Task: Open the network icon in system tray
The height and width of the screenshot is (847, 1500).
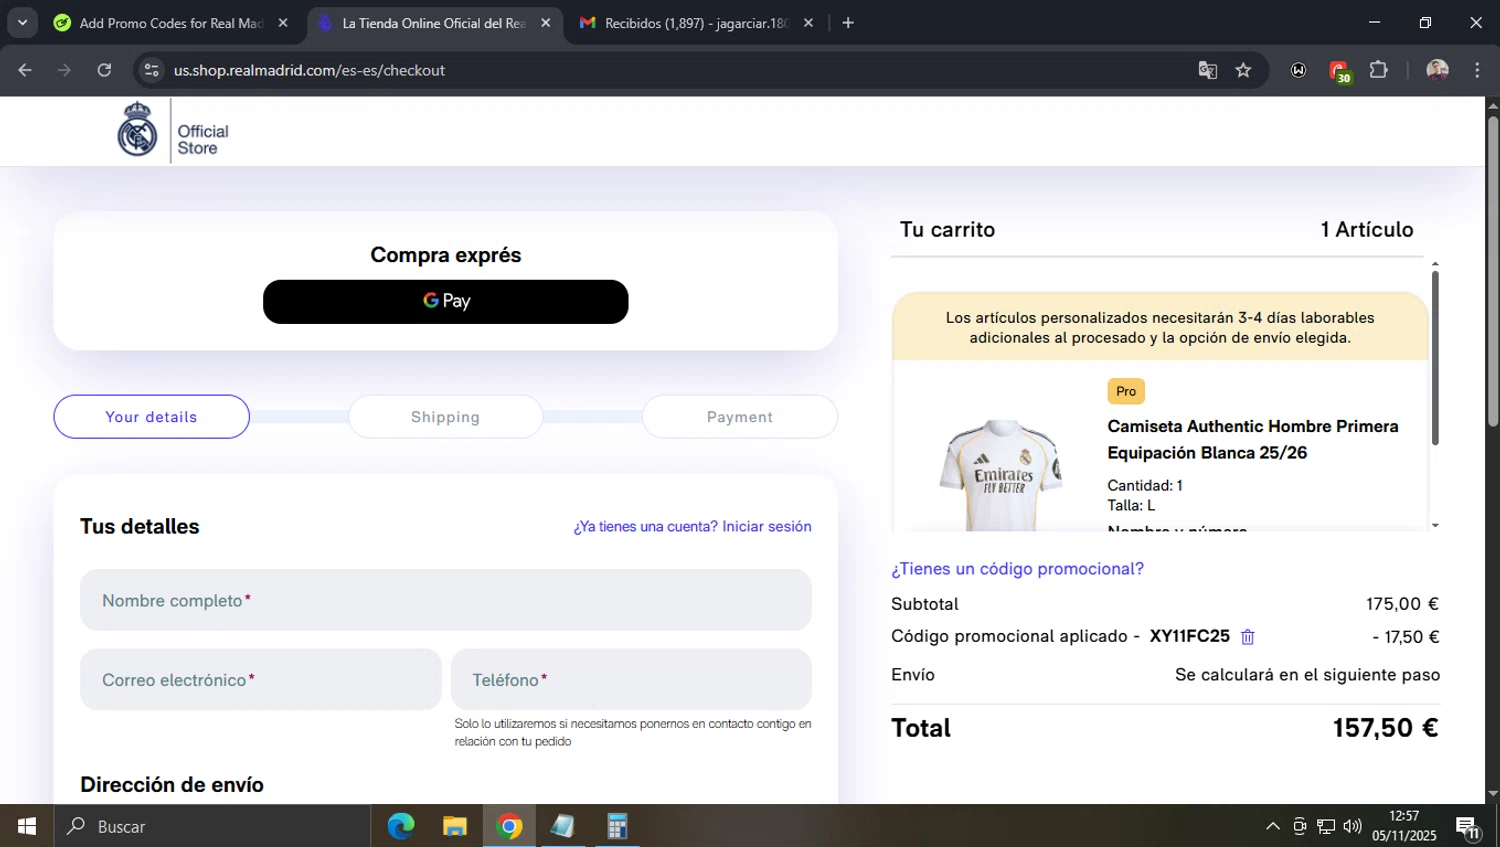Action: 1326,826
